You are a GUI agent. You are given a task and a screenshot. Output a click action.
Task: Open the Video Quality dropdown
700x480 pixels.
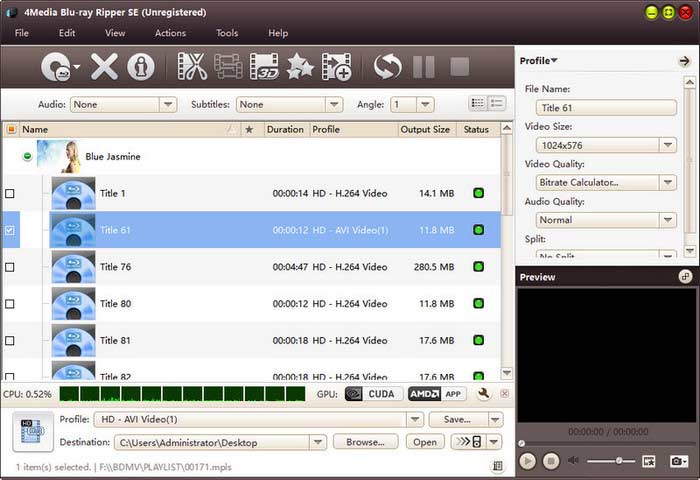point(668,182)
